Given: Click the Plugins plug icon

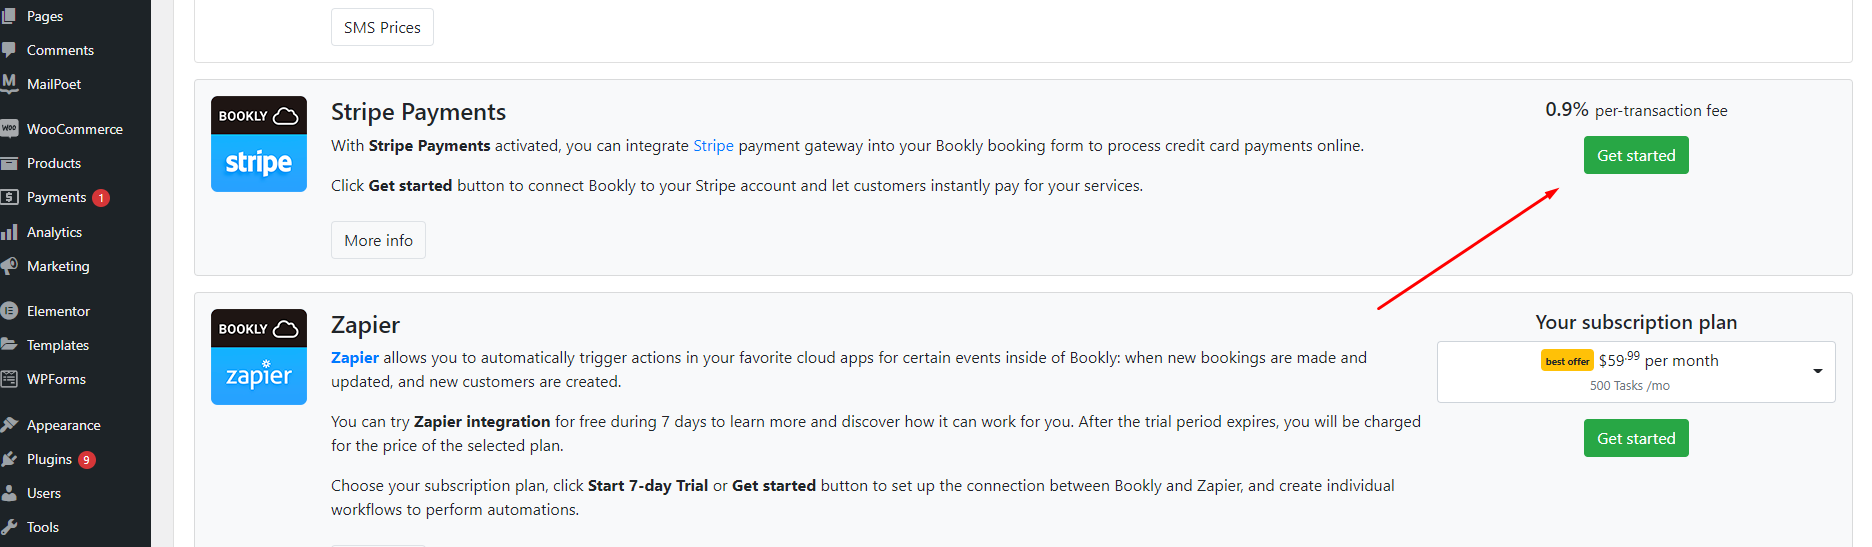Looking at the screenshot, I should tap(9, 459).
